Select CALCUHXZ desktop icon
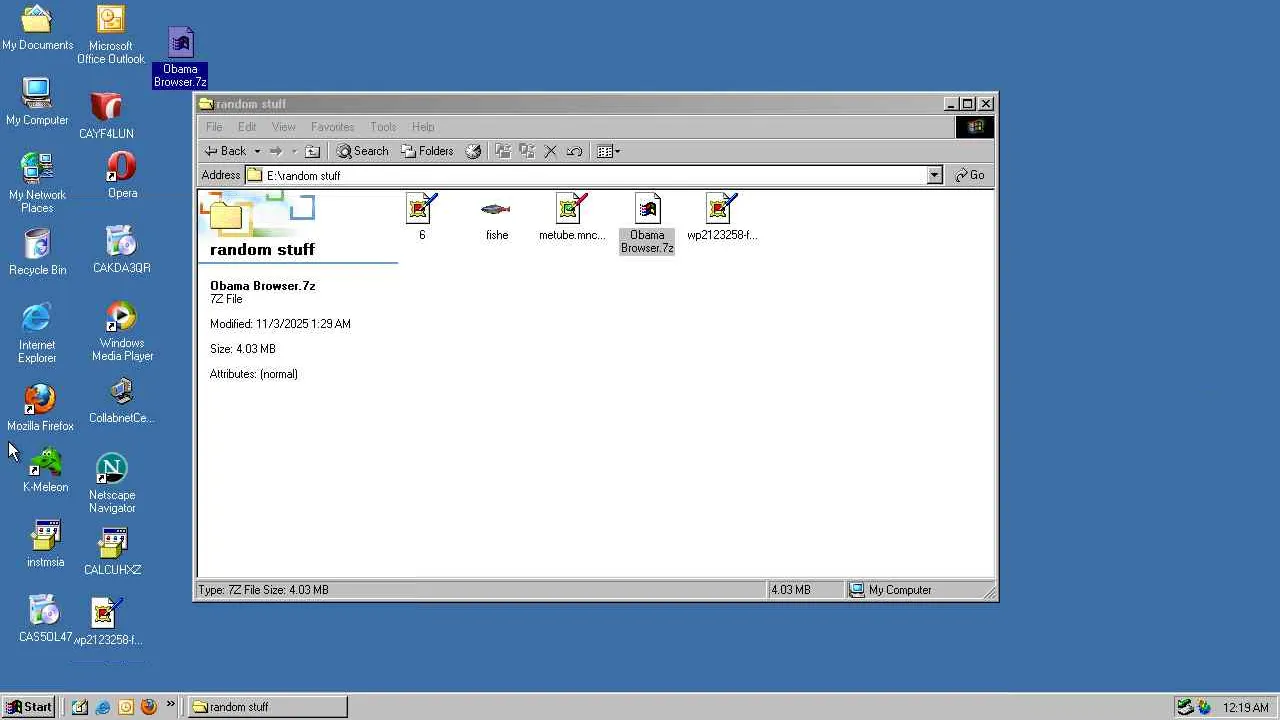The image size is (1280, 720). 112,552
